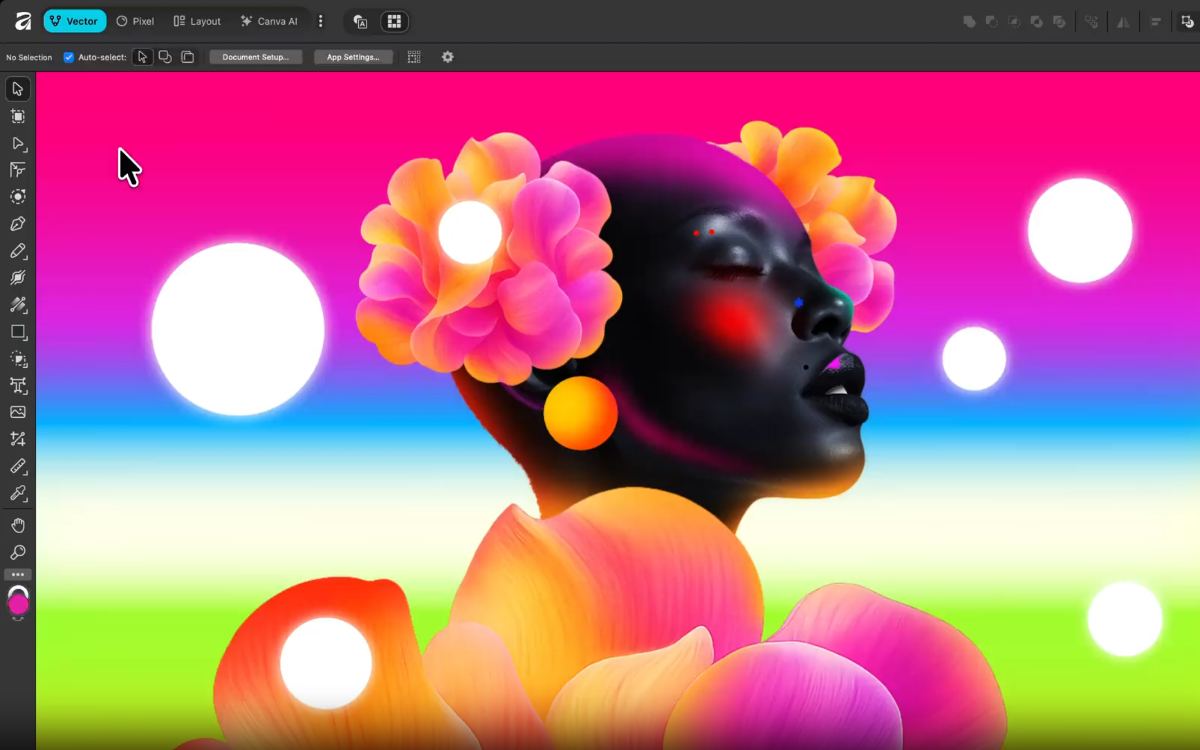Select the Place Image tool
Image resolution: width=1200 pixels, height=750 pixels.
[x=17, y=412]
